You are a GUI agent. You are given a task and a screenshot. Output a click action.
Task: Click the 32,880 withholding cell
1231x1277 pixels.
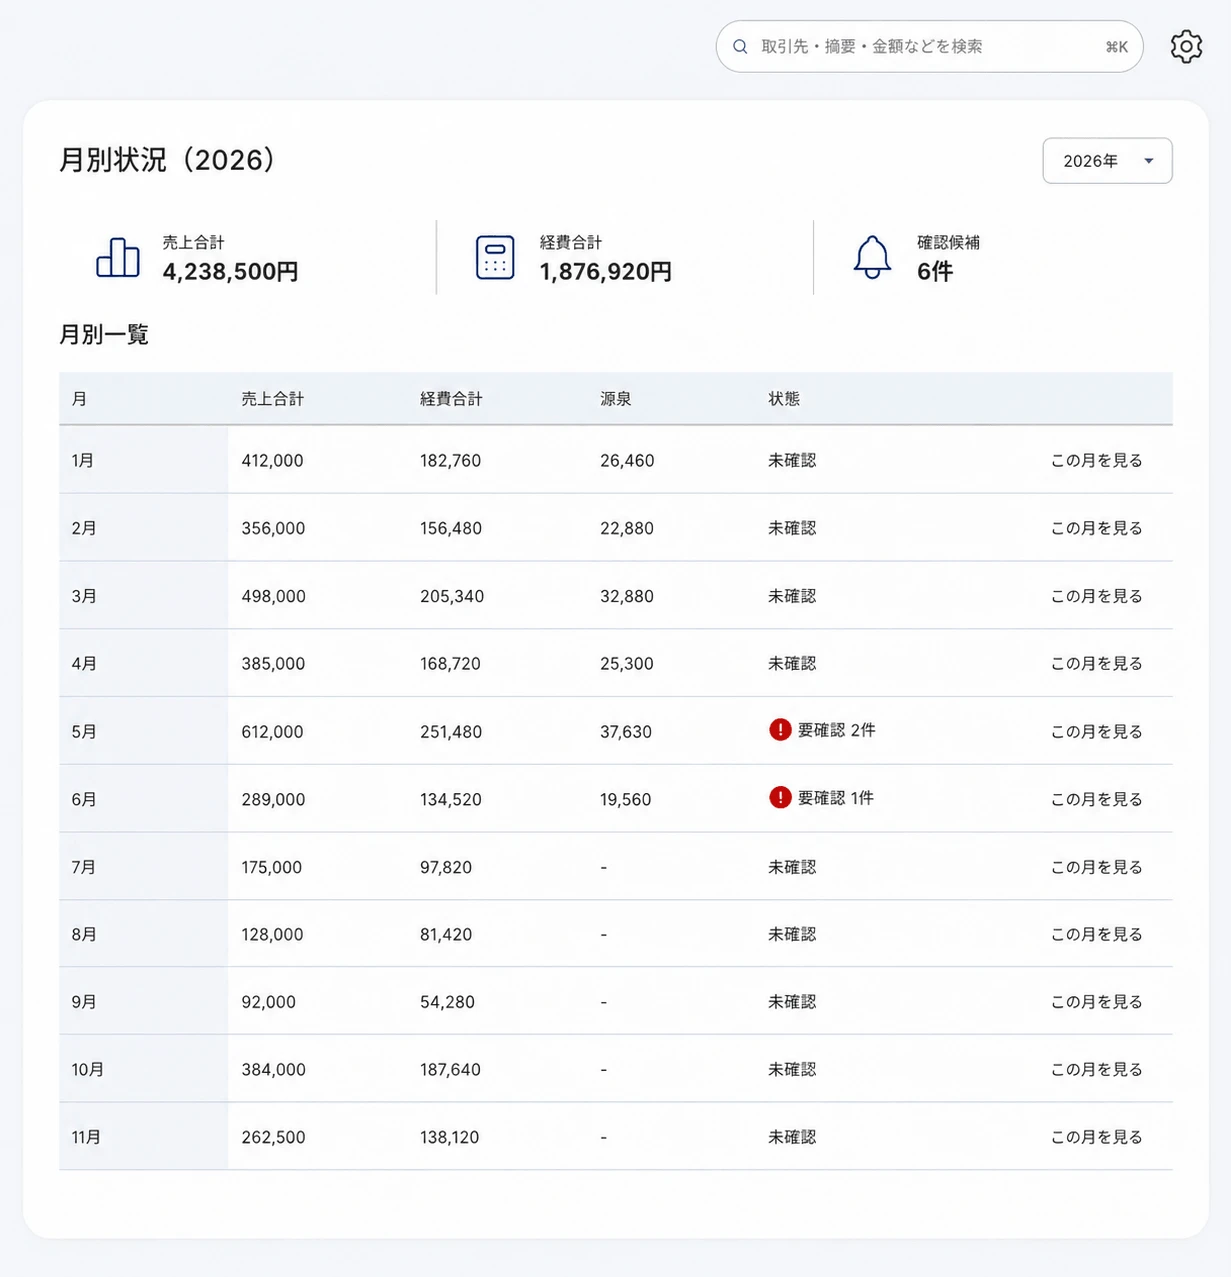tap(627, 596)
